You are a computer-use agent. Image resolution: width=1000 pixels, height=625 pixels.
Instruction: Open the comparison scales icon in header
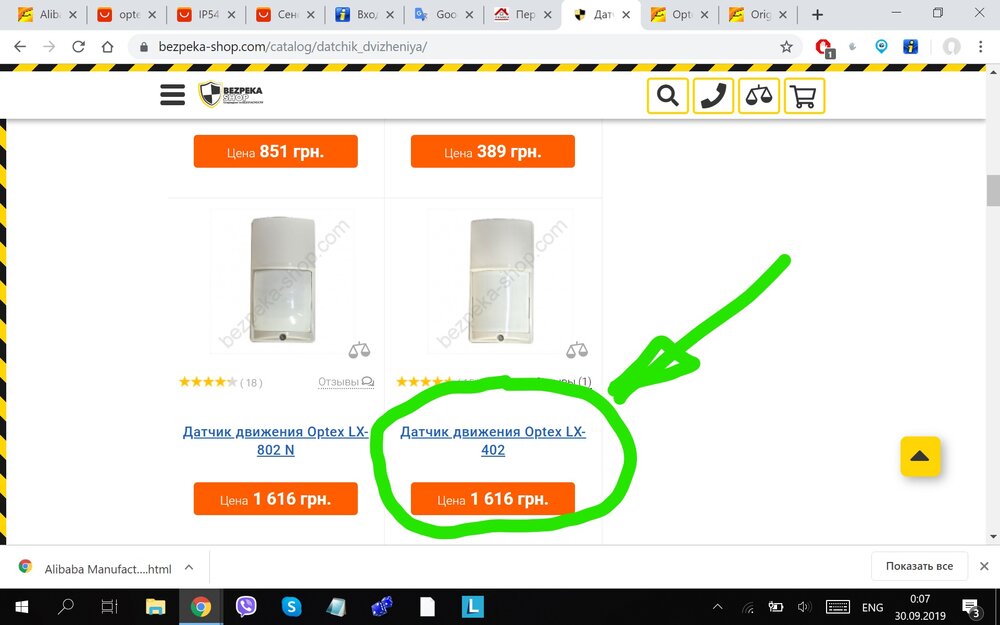point(758,96)
